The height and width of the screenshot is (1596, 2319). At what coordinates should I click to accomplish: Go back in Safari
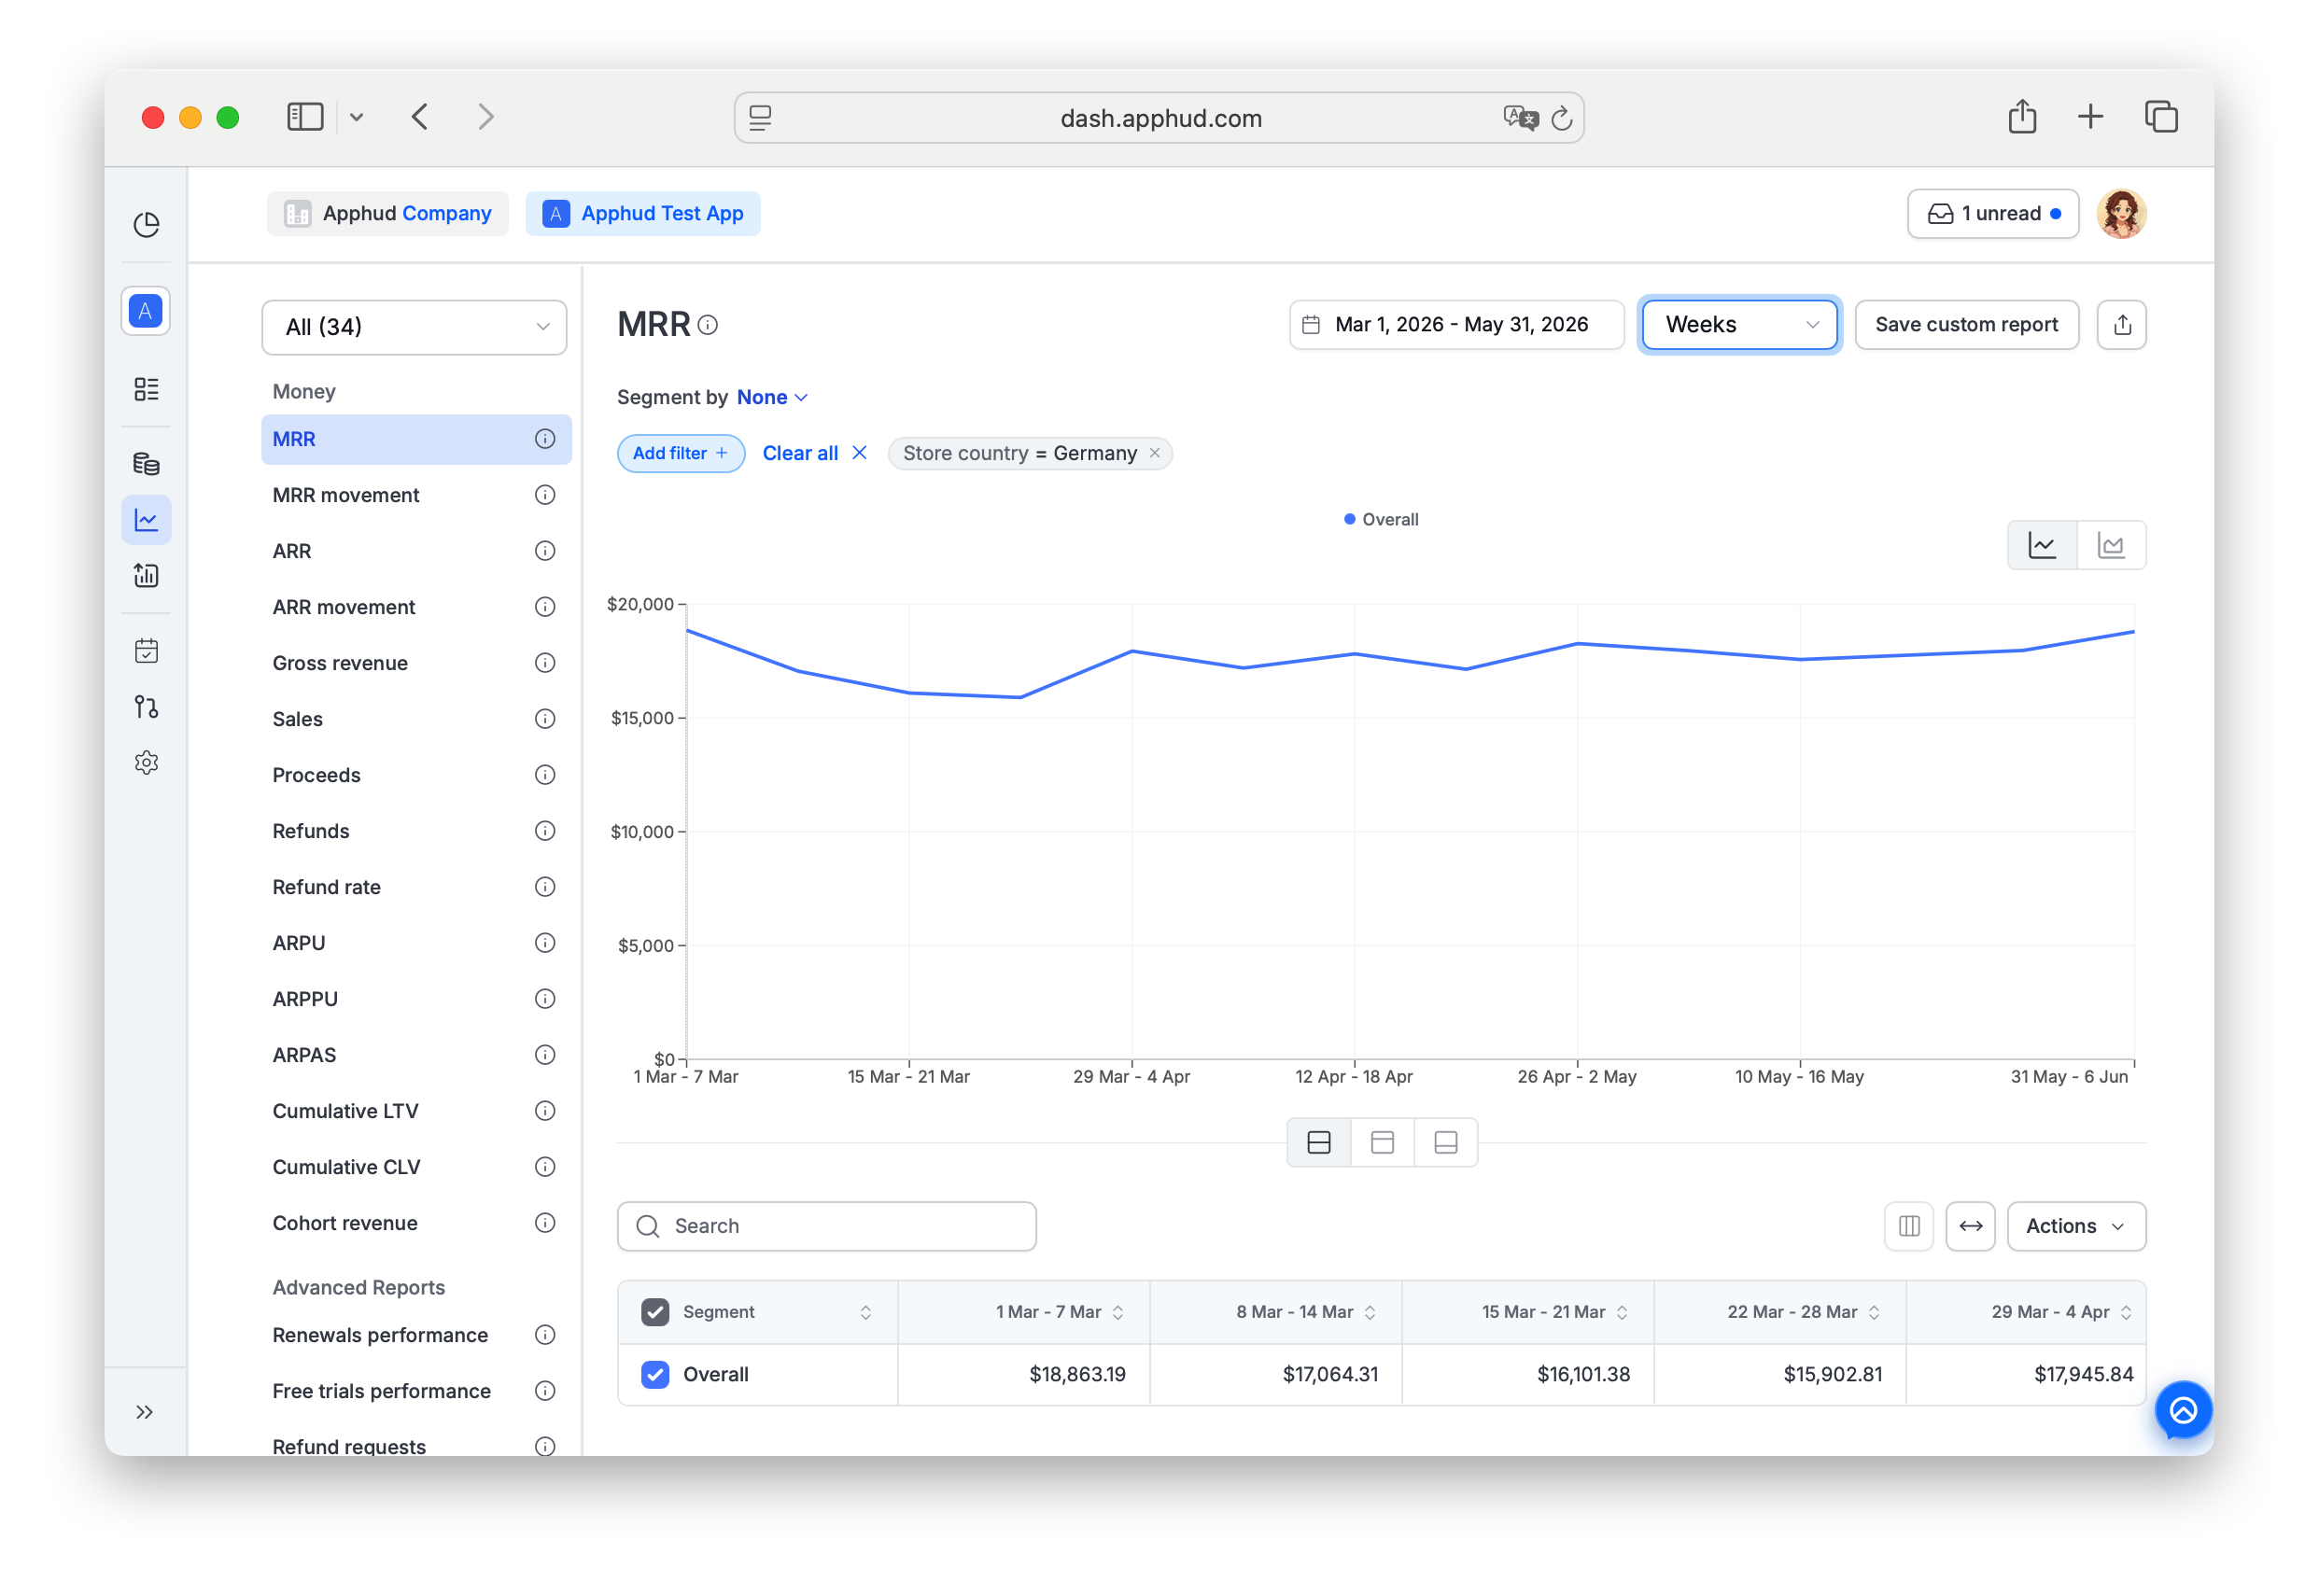pos(420,118)
